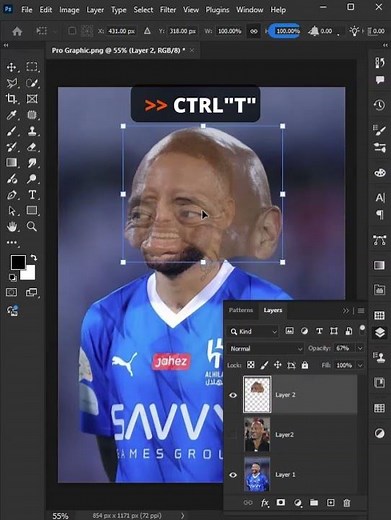Collapse right panel dock double arrows
The image size is (391, 520).
(x=385, y=45)
